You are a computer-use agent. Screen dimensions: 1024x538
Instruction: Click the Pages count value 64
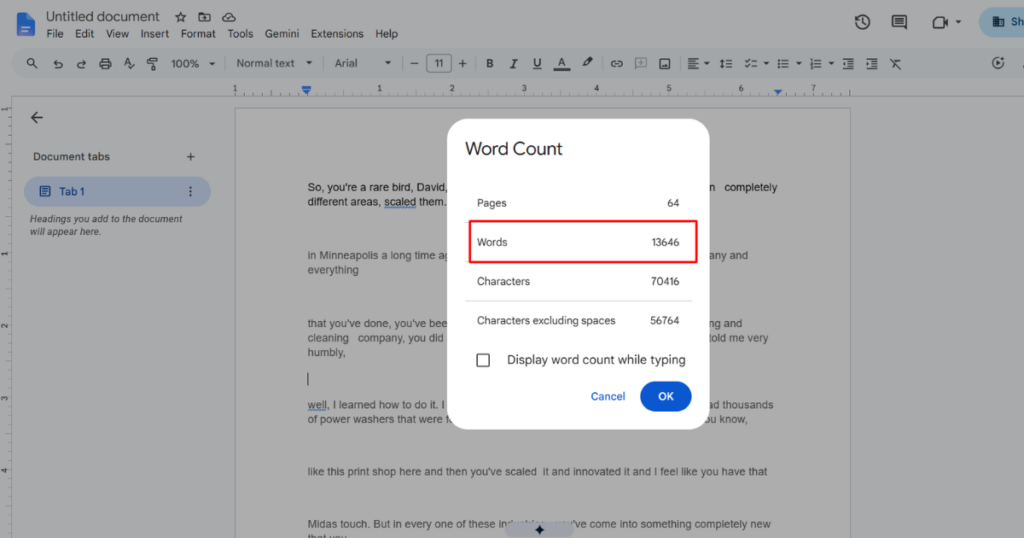[x=673, y=203]
